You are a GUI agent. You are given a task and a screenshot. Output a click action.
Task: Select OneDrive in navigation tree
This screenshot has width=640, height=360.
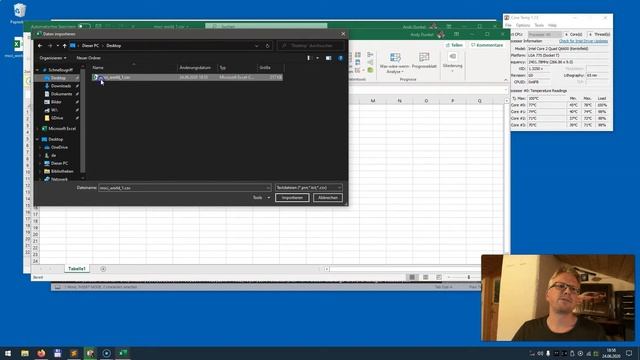pos(59,147)
